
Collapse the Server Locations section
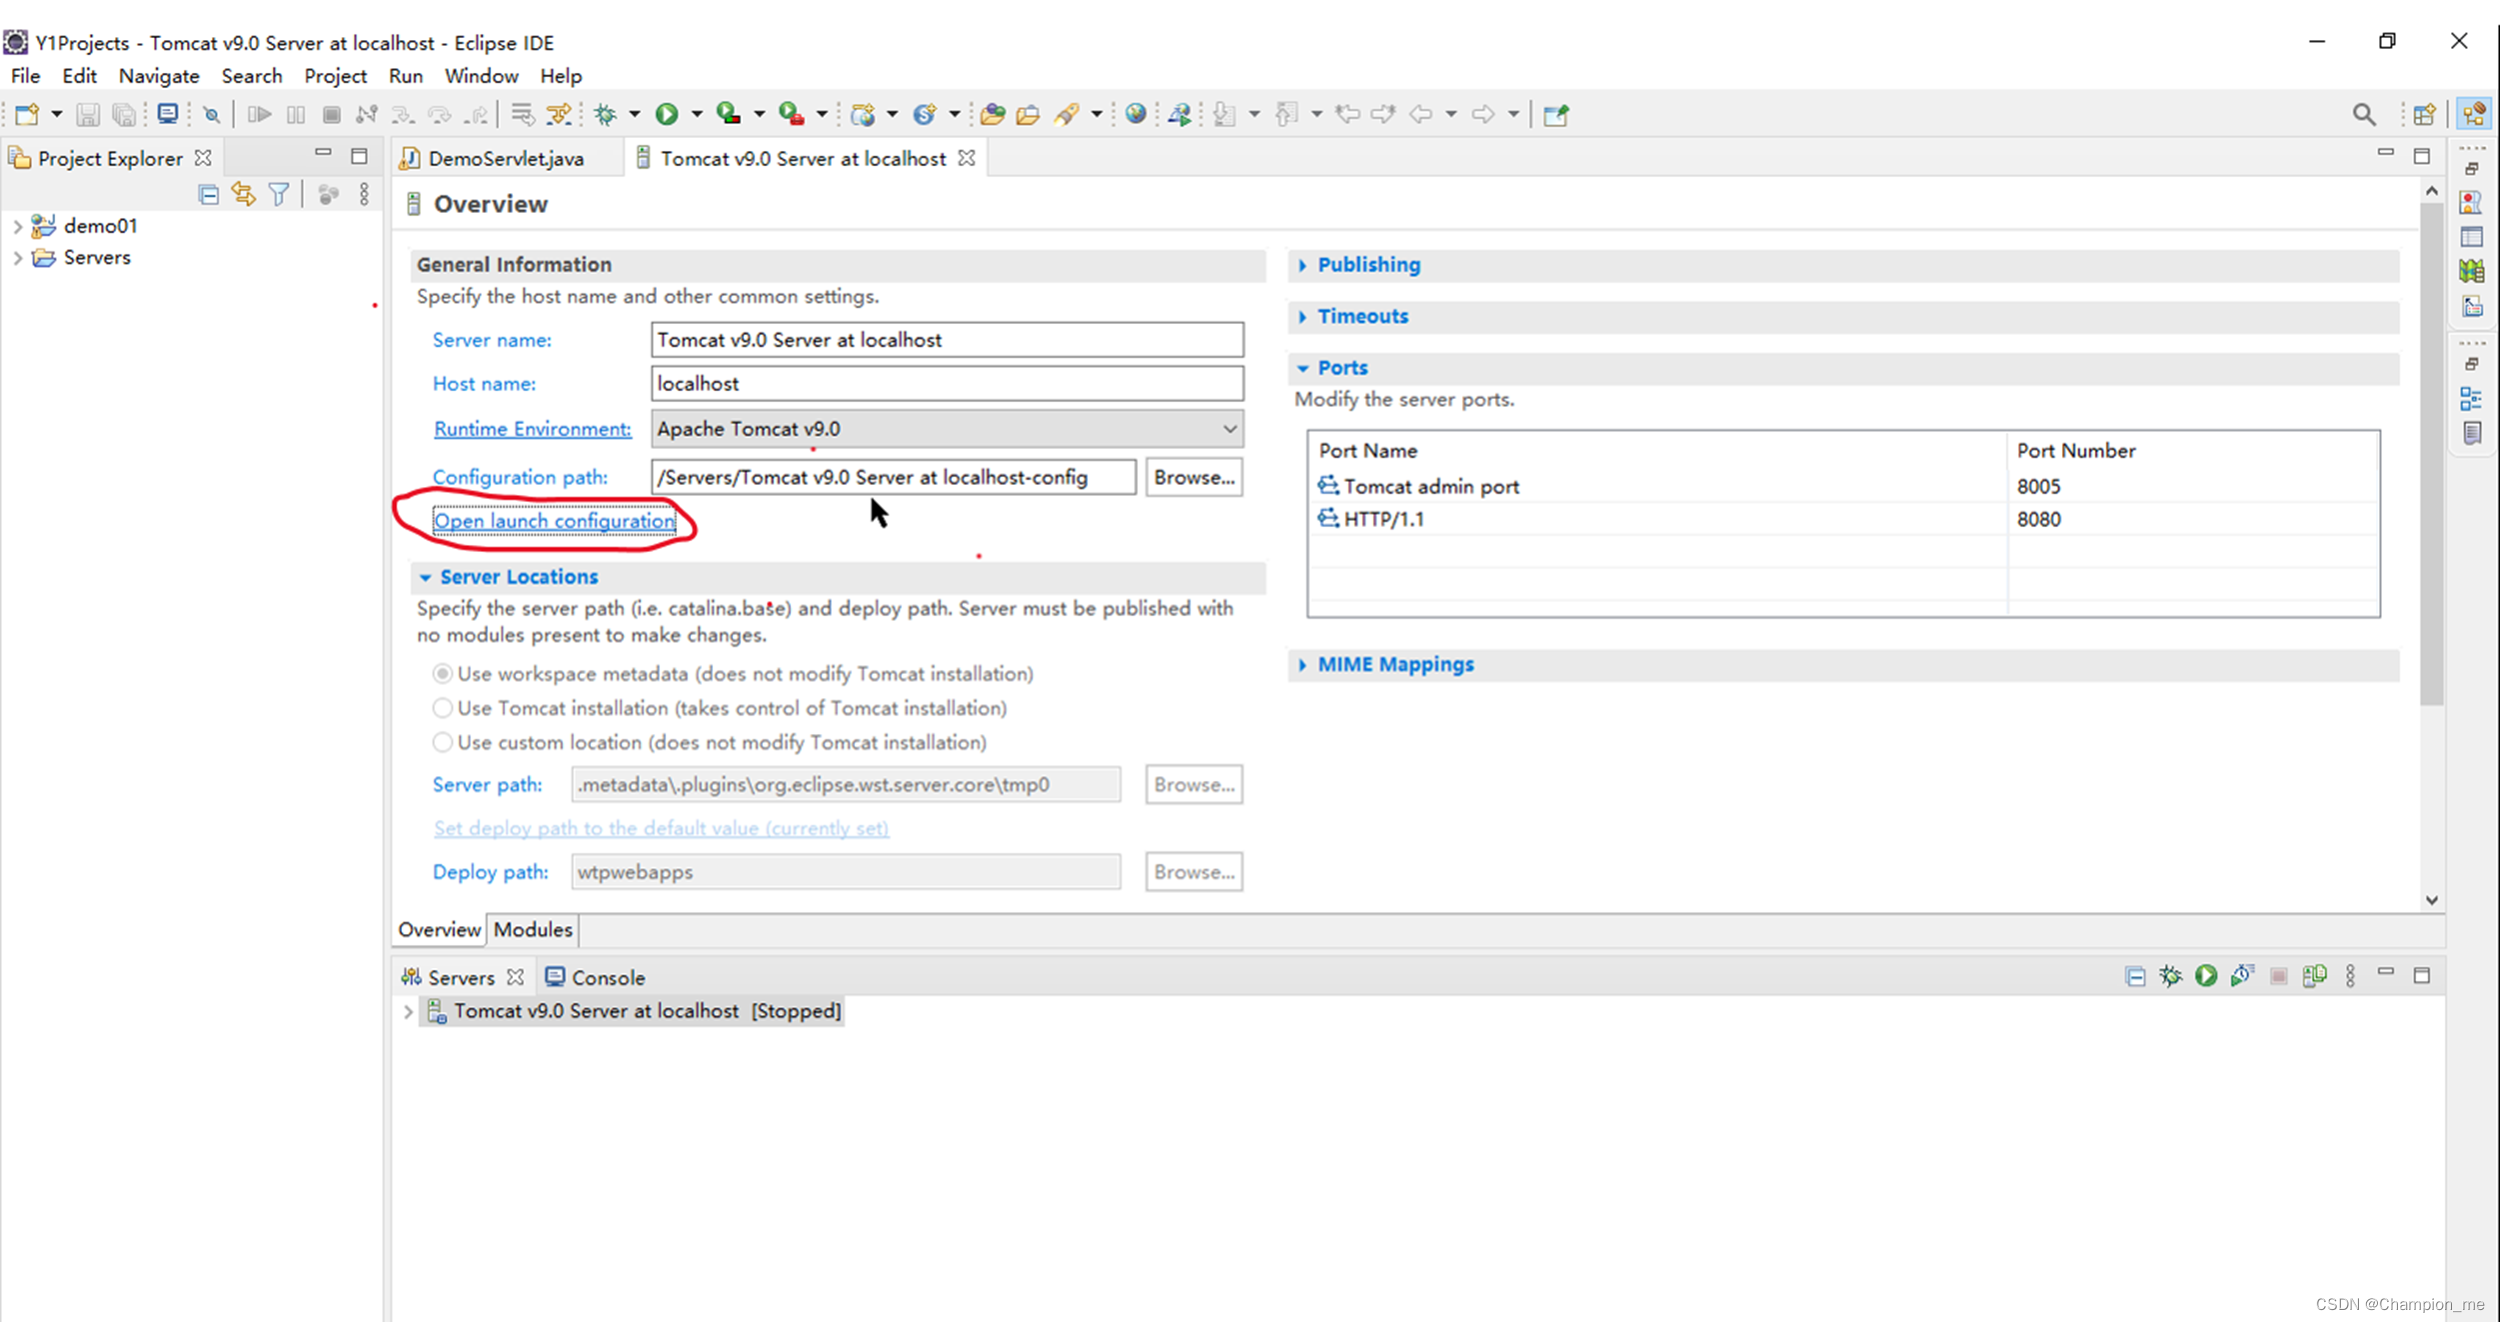click(425, 577)
